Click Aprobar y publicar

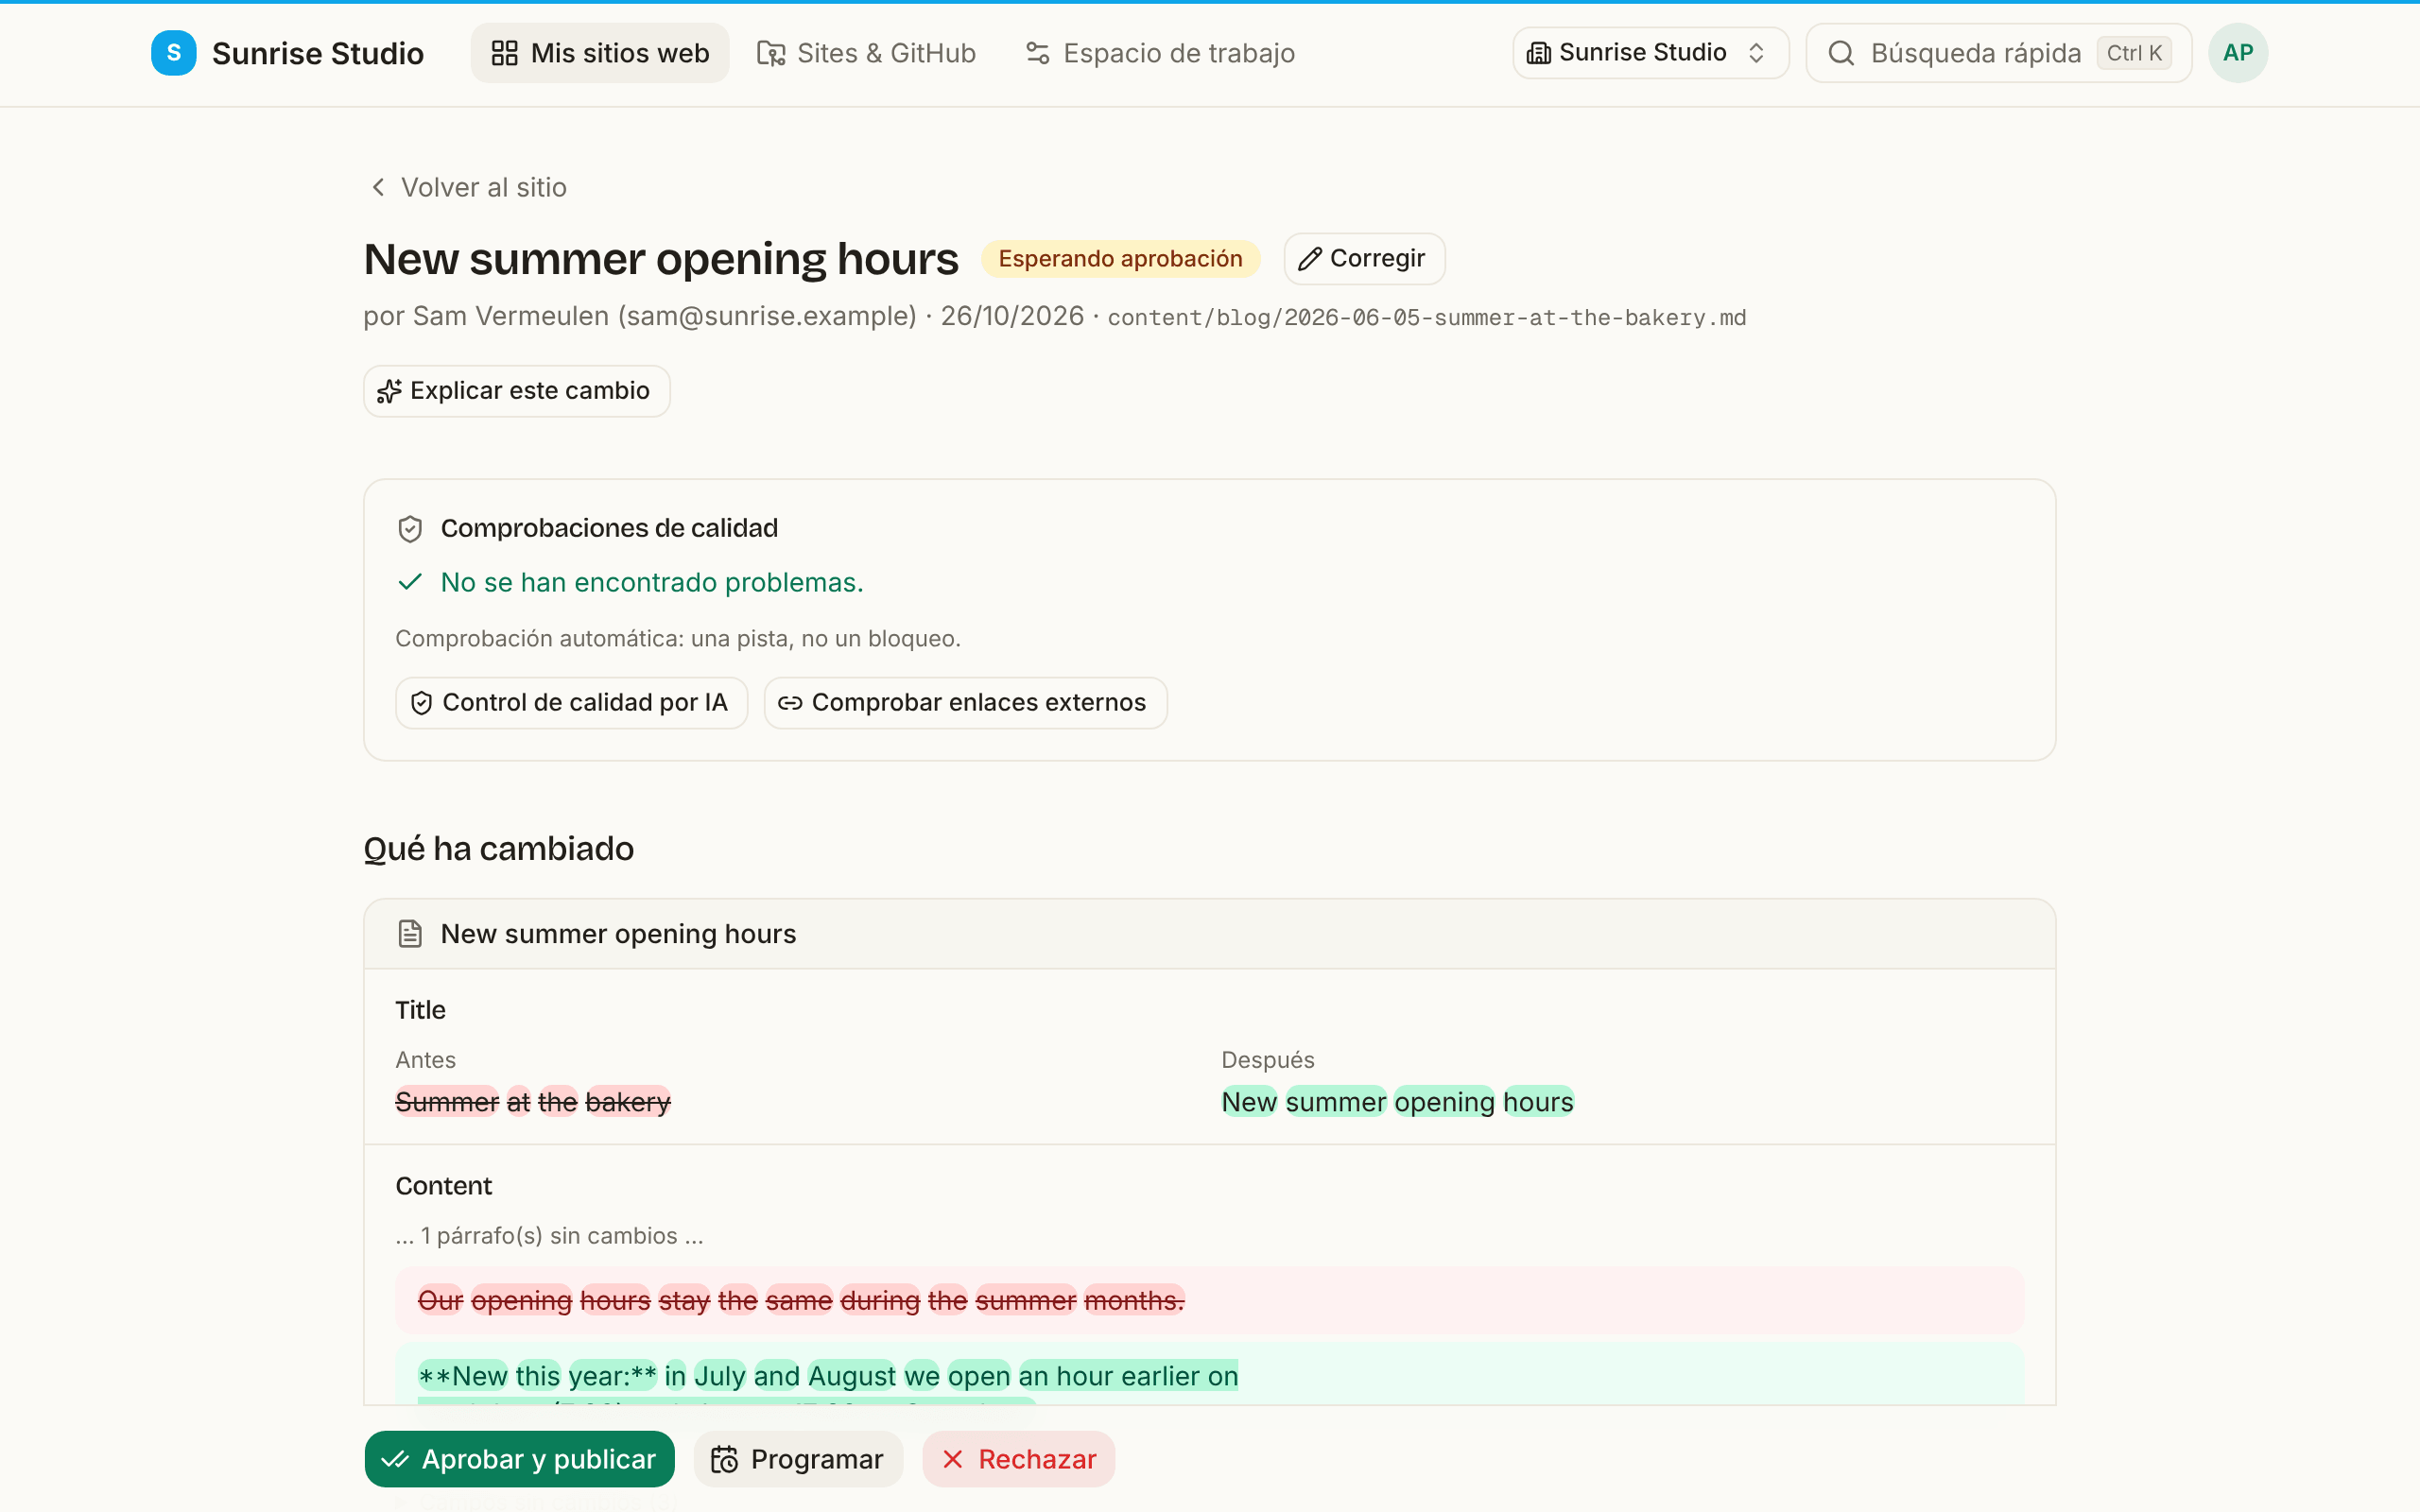(x=519, y=1459)
